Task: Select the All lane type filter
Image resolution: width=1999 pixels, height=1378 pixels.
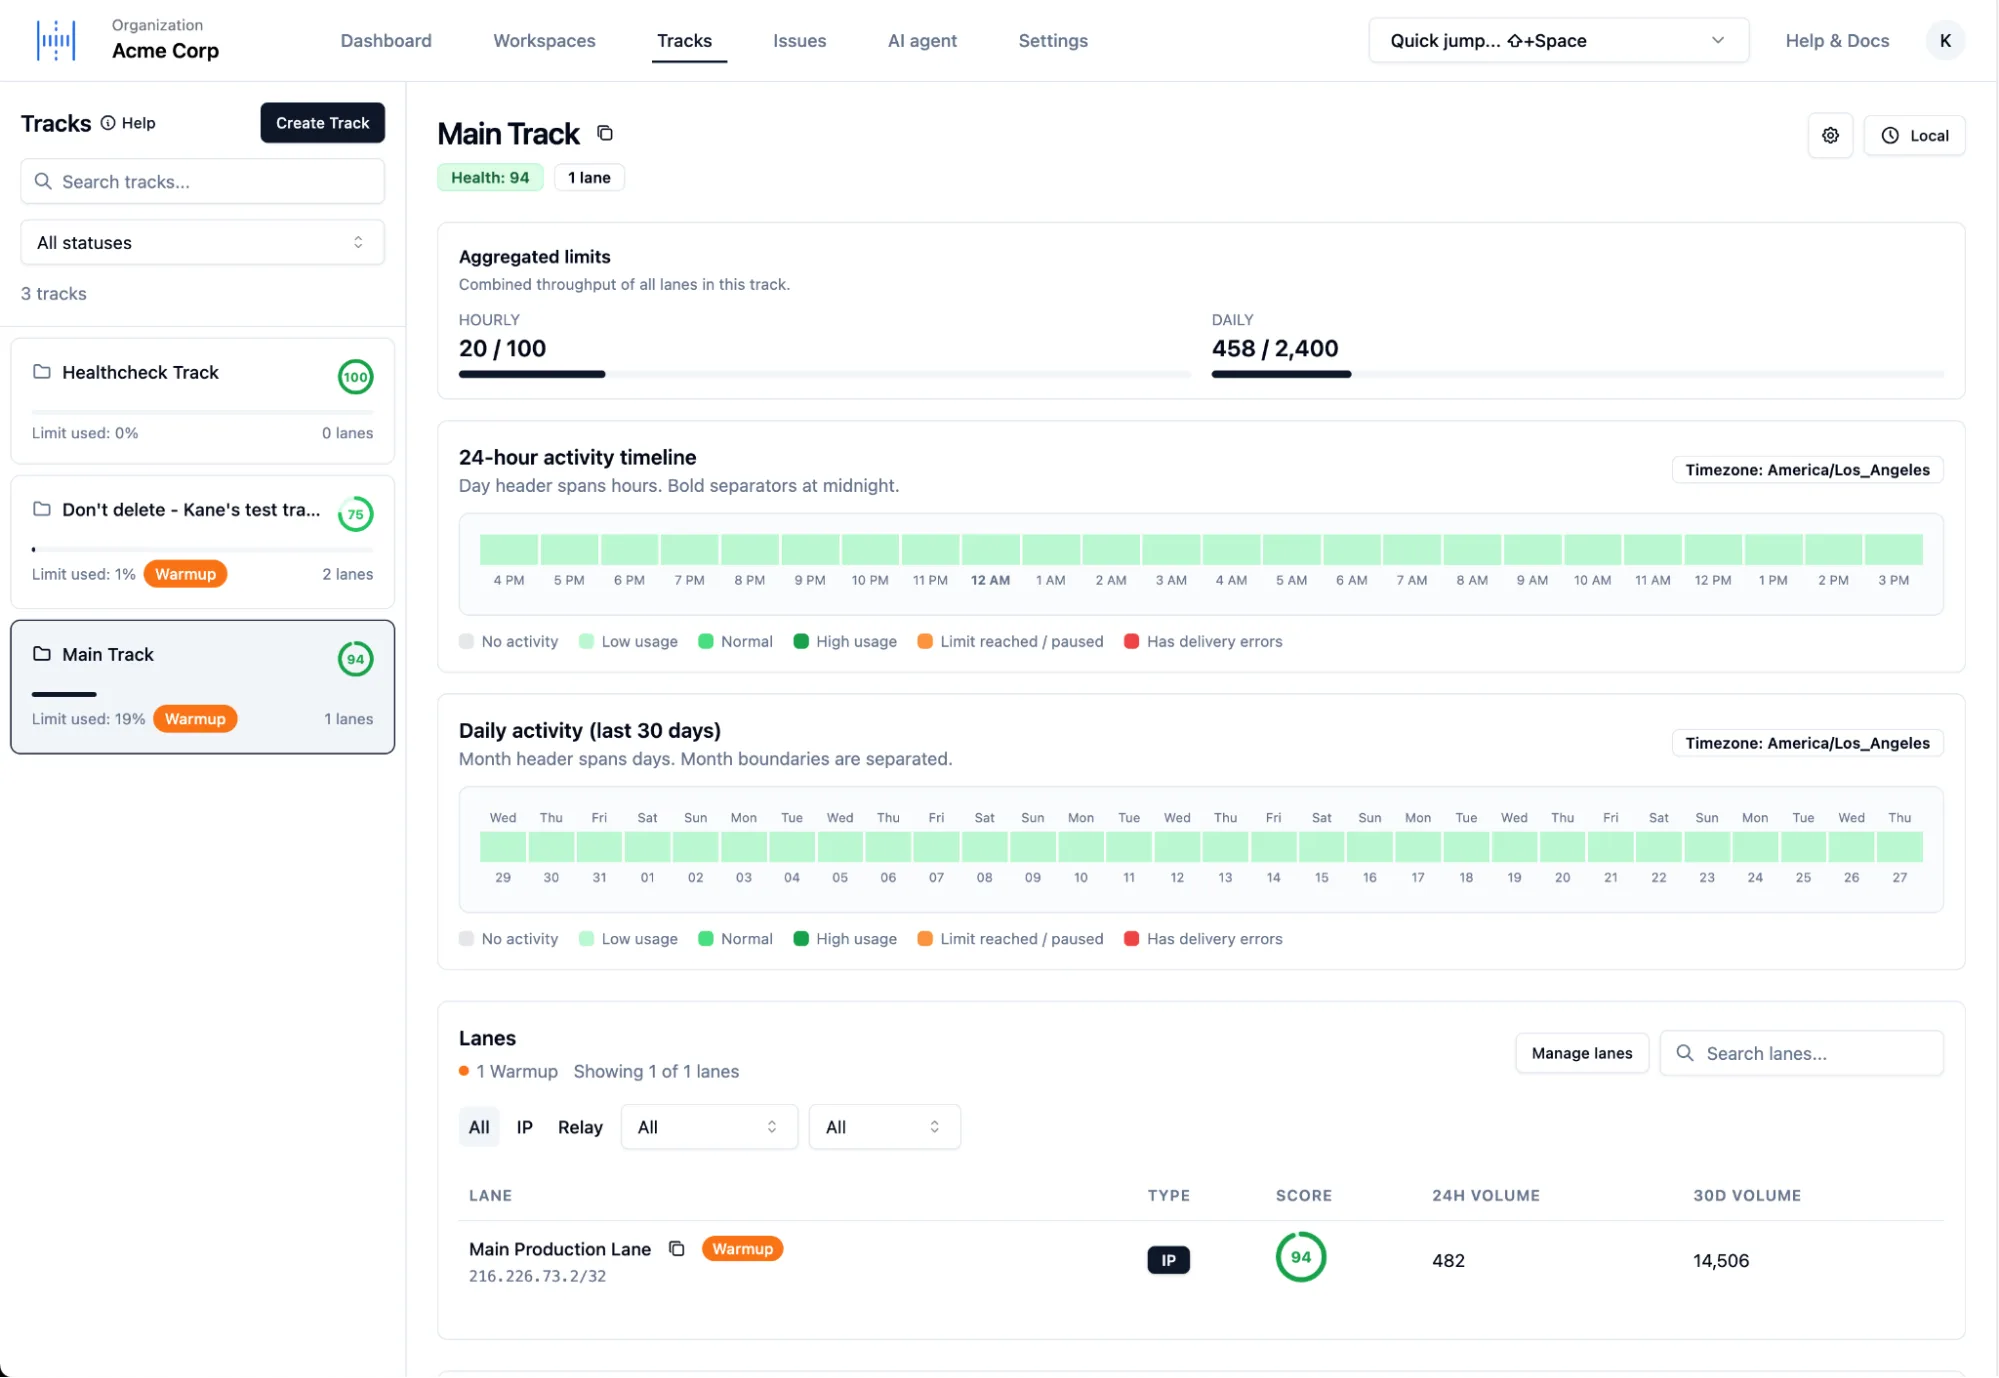Action: coord(479,1127)
